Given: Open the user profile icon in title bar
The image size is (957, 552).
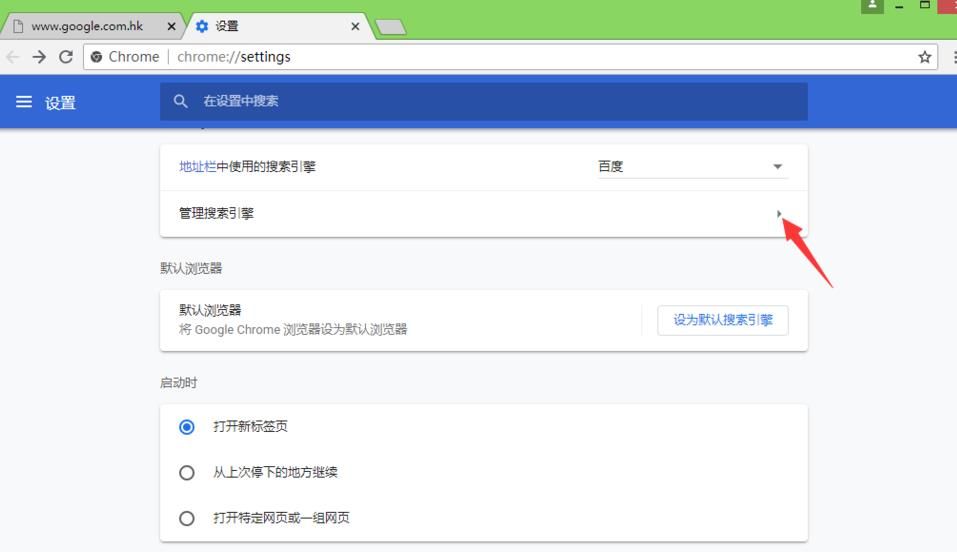Looking at the screenshot, I should (x=872, y=5).
